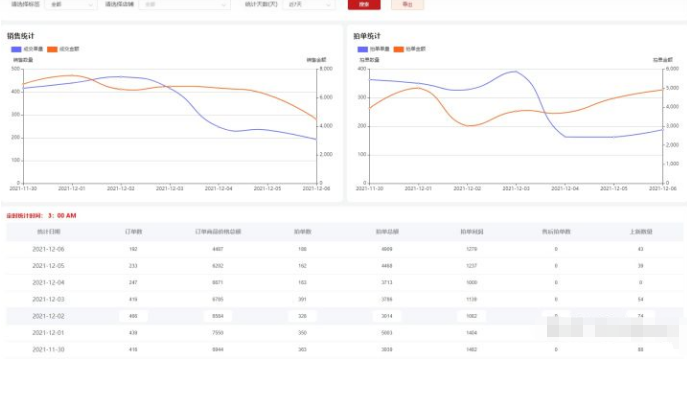Click the 订单数 column header

(133, 231)
